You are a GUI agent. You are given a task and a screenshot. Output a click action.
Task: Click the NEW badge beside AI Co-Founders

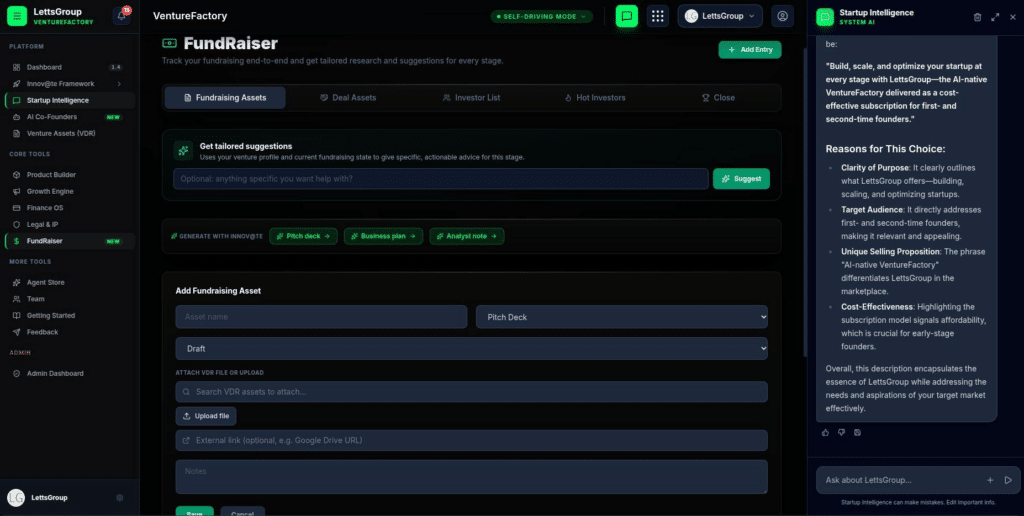coord(114,117)
